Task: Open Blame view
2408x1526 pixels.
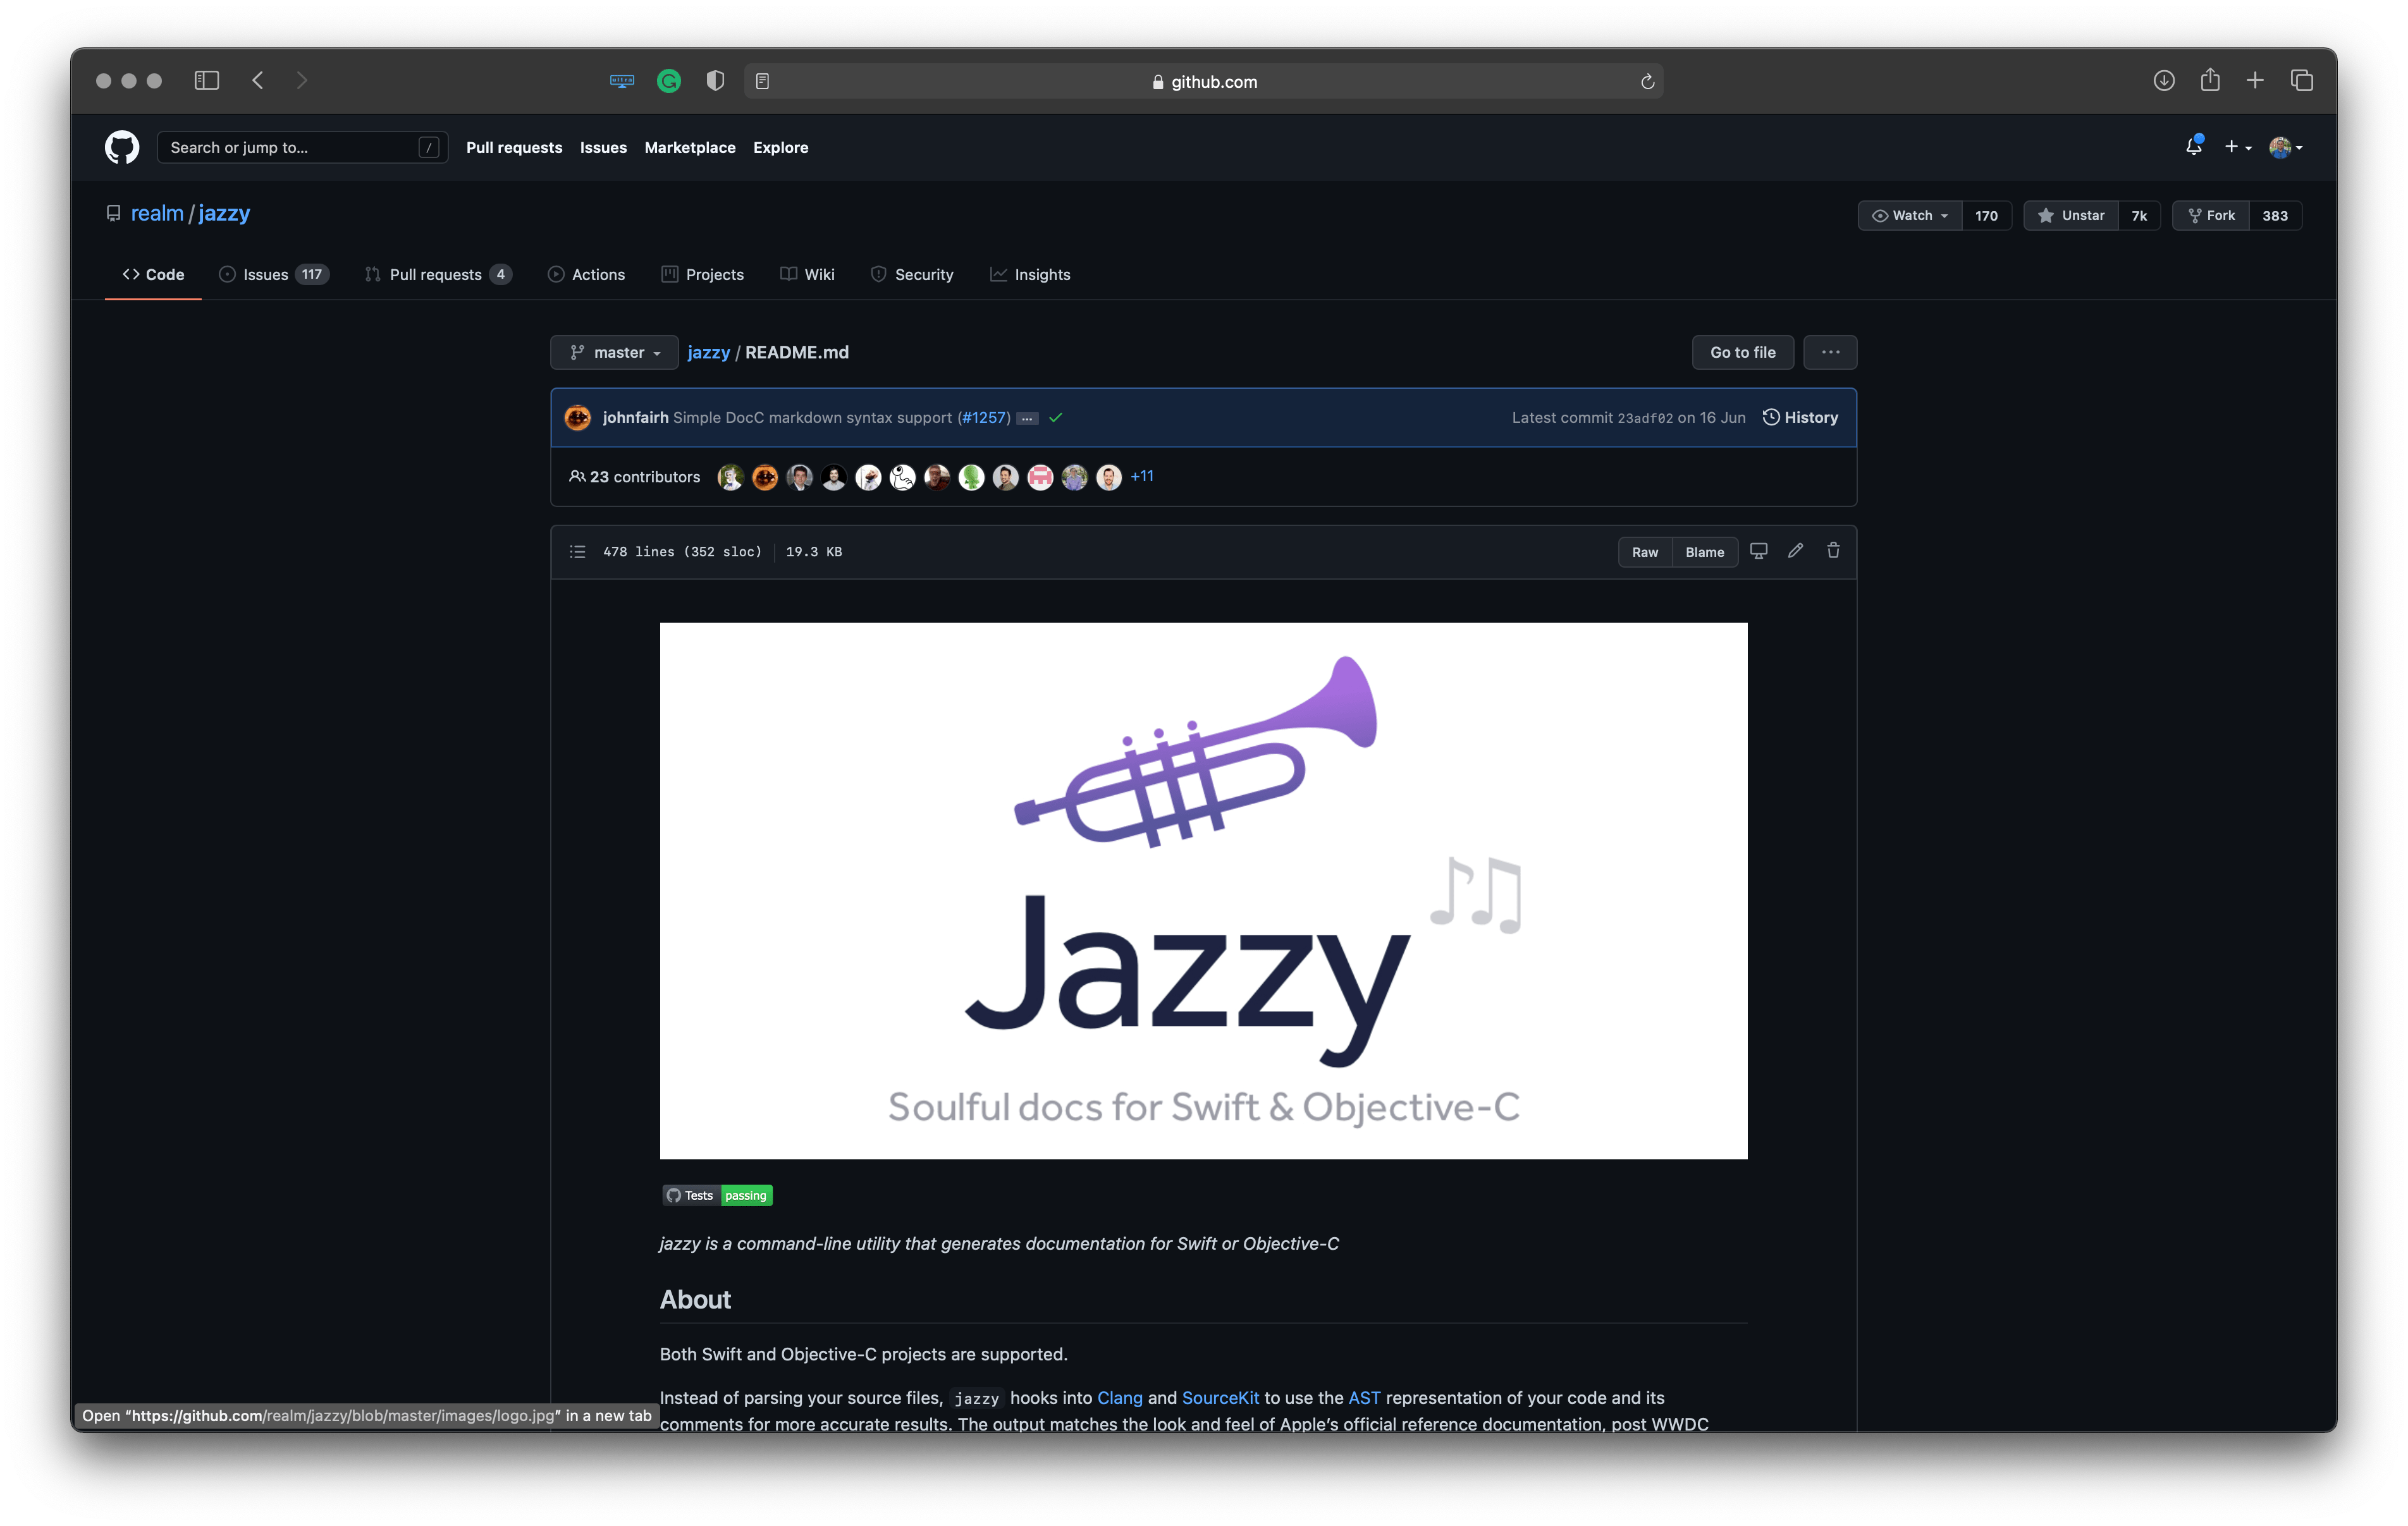Action: click(x=1705, y=552)
